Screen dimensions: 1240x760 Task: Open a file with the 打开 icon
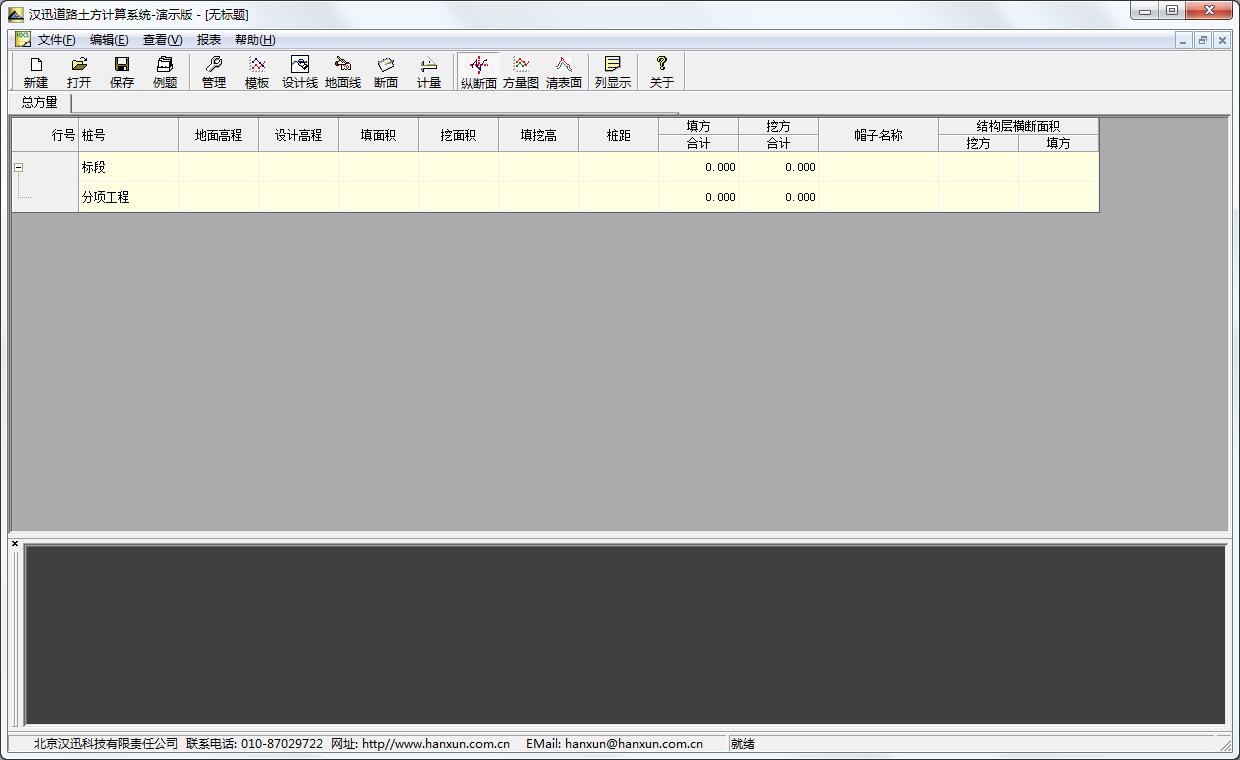79,72
